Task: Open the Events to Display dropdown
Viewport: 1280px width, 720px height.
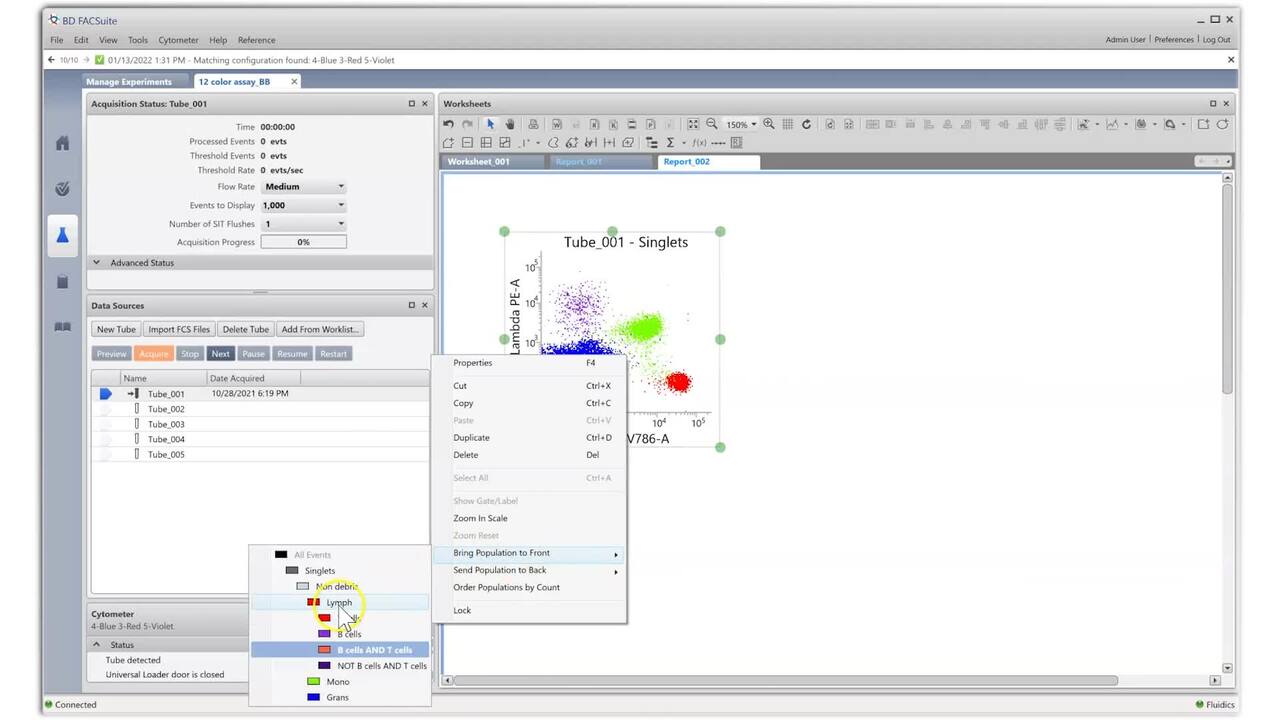Action: (x=304, y=205)
